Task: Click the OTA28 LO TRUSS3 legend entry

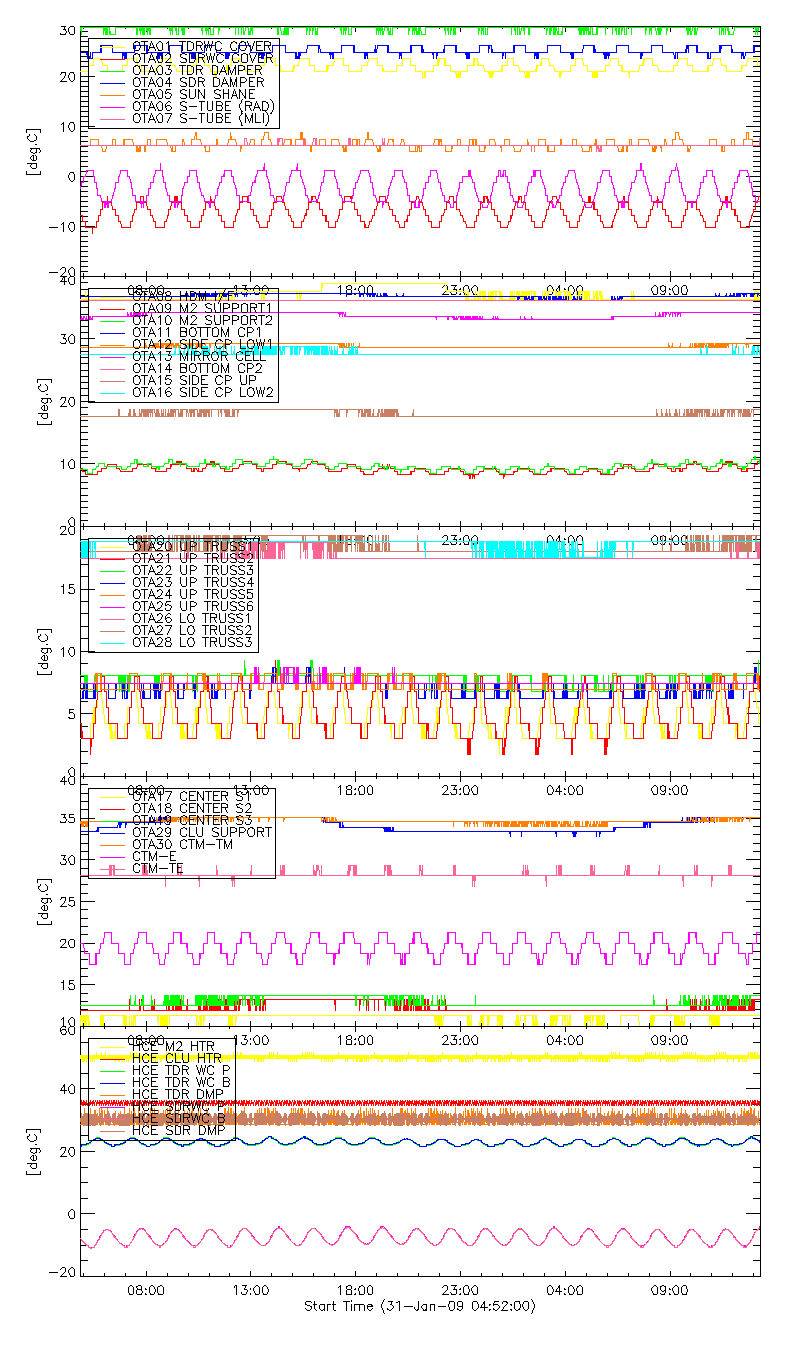Action: [x=192, y=642]
